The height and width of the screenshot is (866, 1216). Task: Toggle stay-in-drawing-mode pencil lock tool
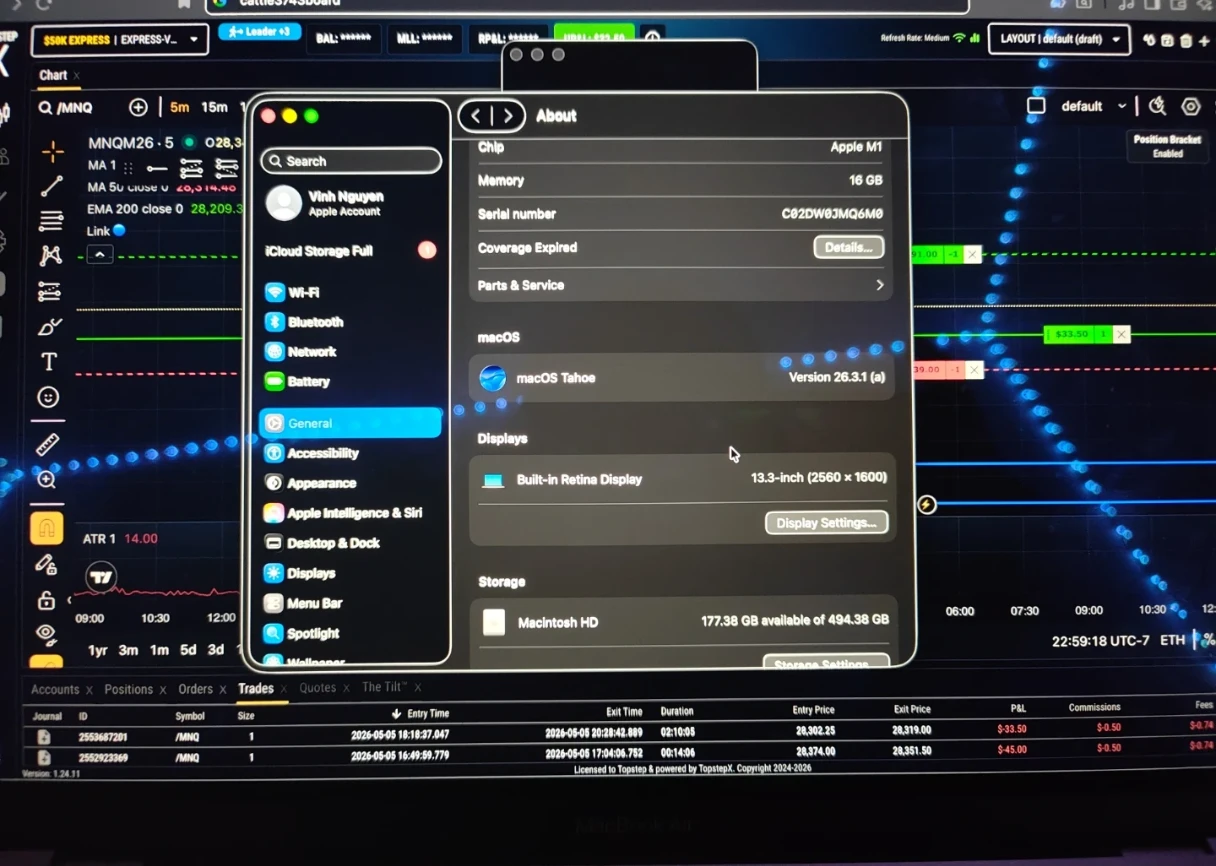pyautogui.click(x=46, y=565)
